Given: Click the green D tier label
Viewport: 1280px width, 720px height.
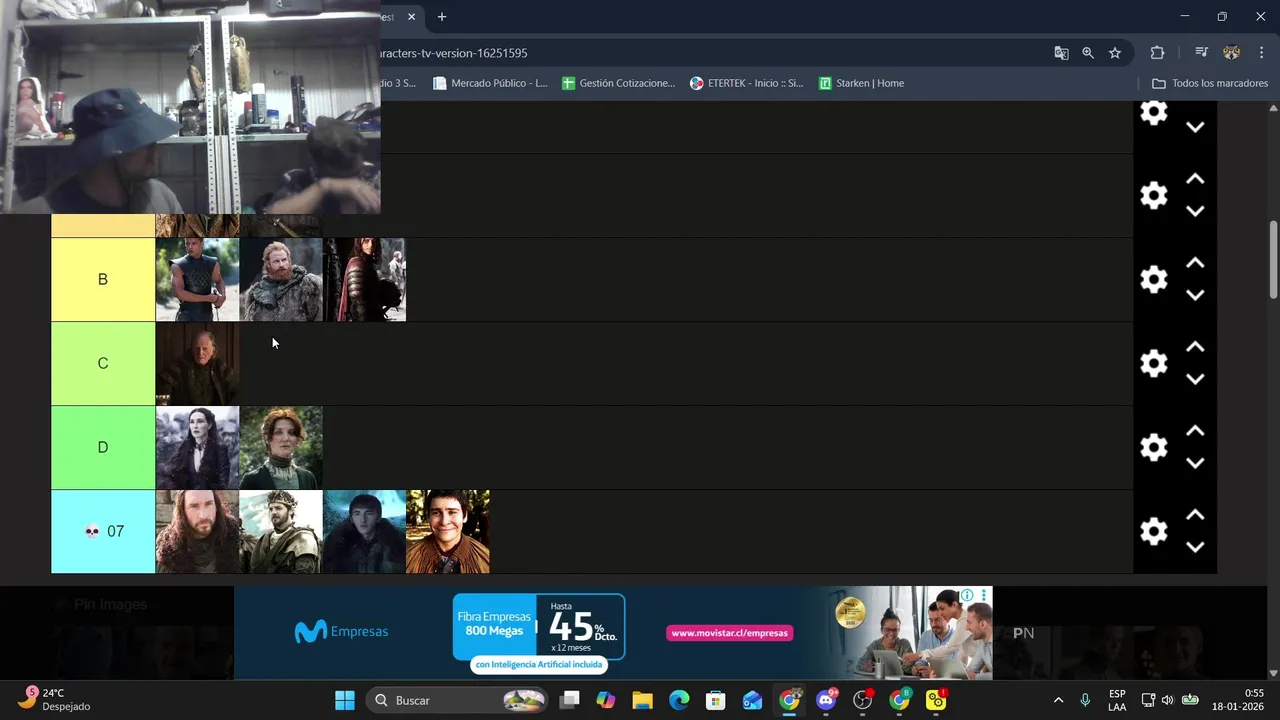Looking at the screenshot, I should click(x=103, y=447).
